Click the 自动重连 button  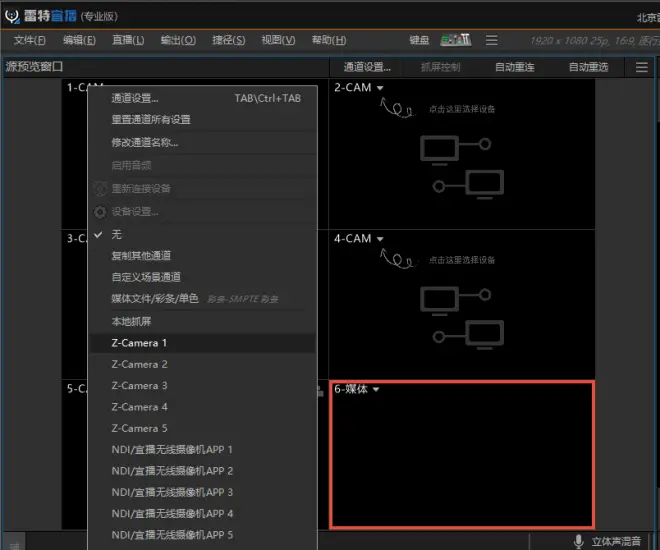(x=514, y=67)
